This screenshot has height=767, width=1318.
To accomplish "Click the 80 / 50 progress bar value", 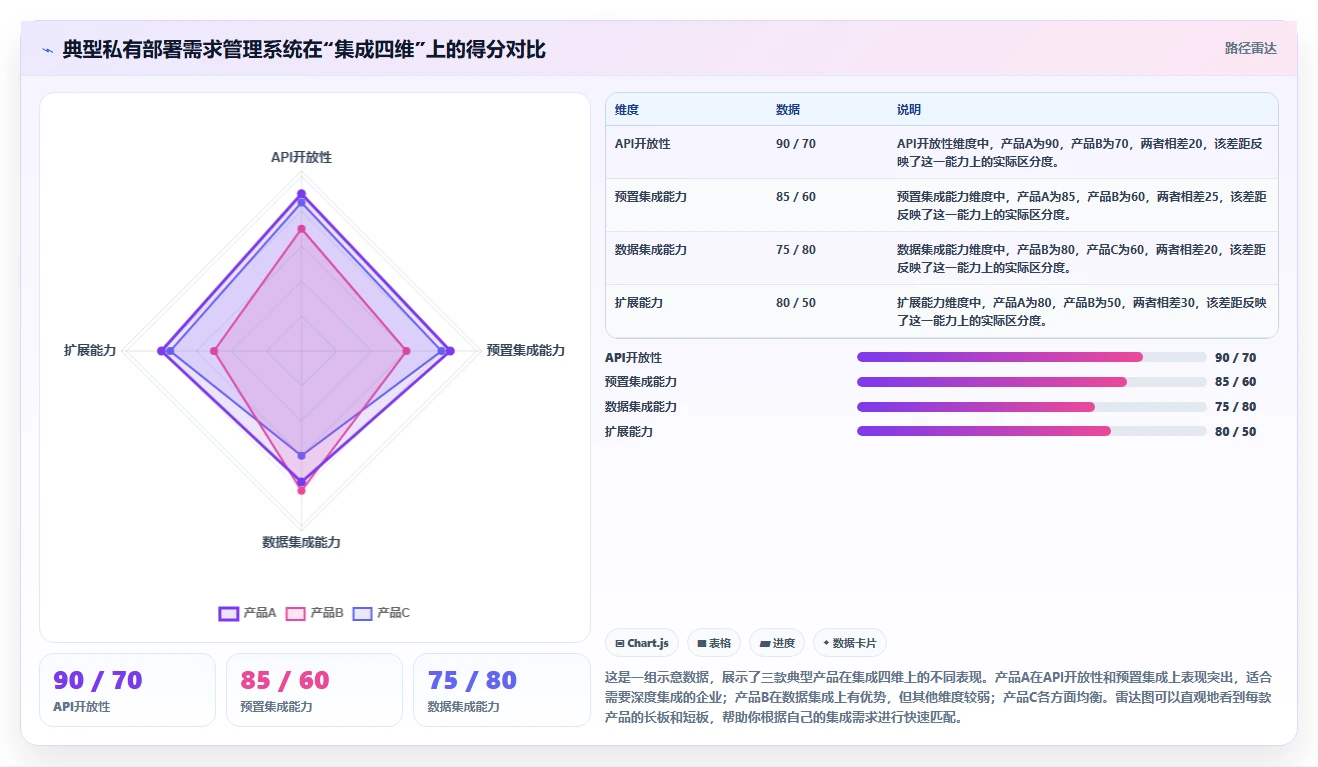I will pos(1236,432).
